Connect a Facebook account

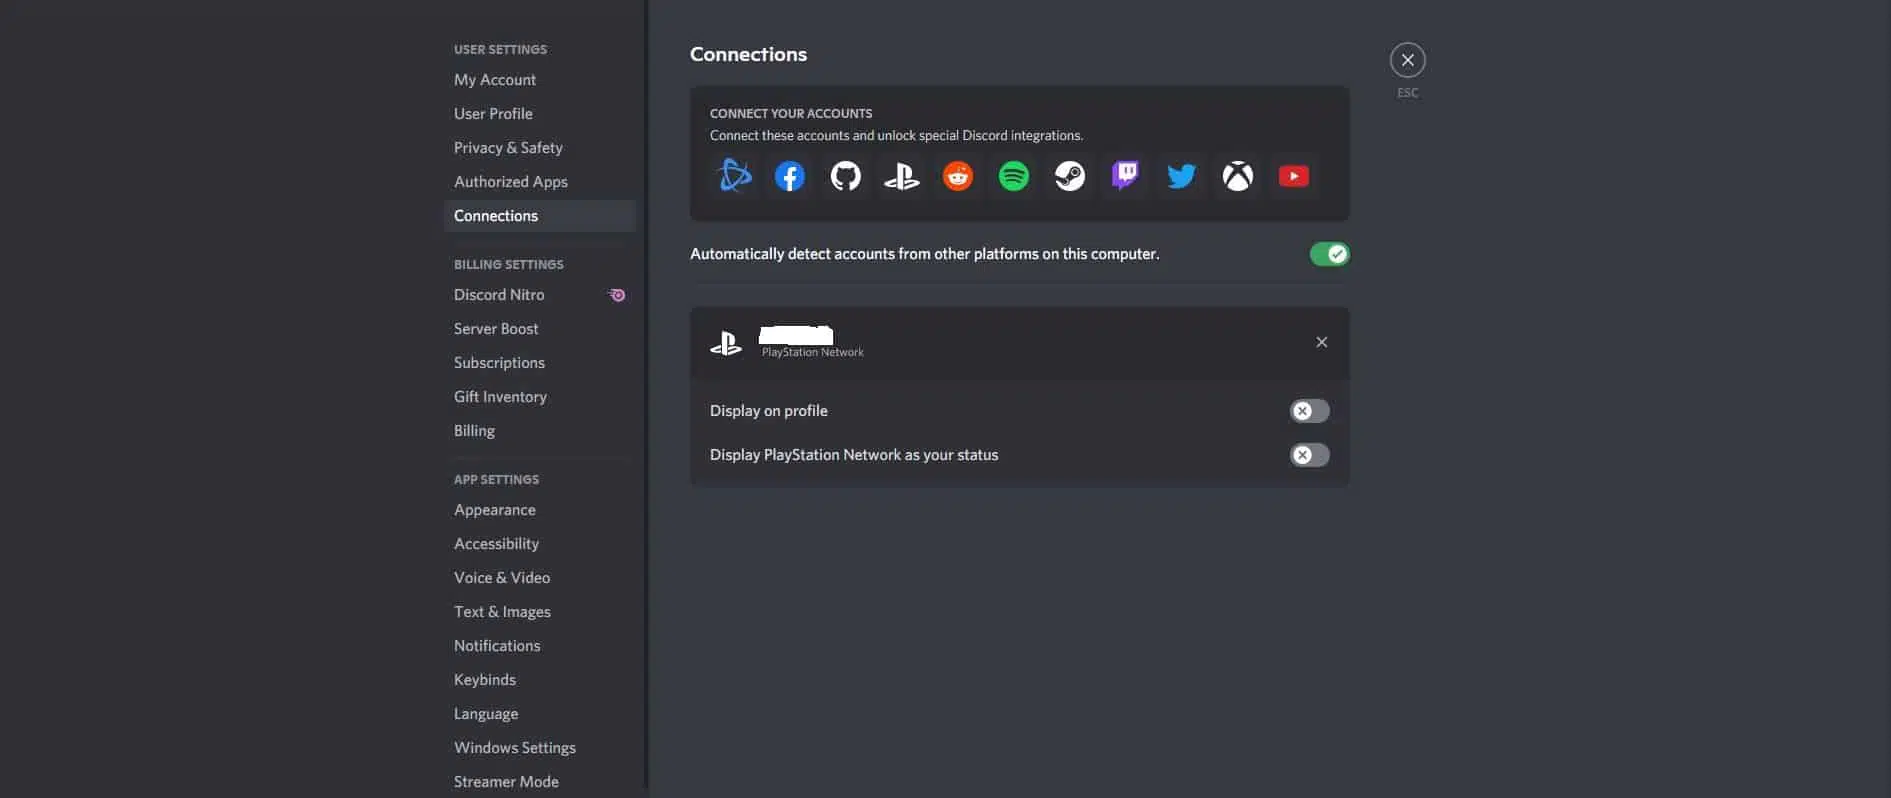click(x=790, y=176)
